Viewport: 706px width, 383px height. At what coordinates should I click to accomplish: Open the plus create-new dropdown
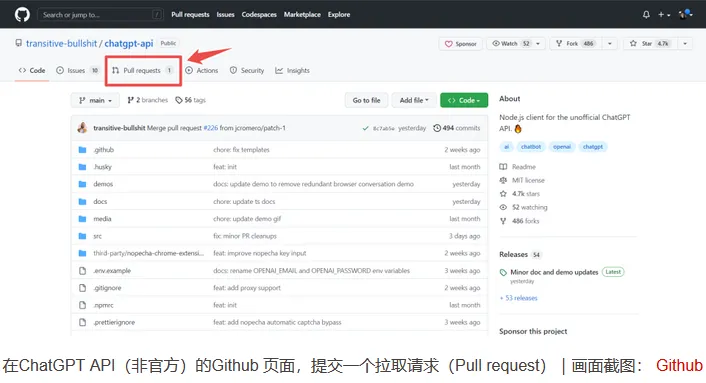(x=664, y=14)
